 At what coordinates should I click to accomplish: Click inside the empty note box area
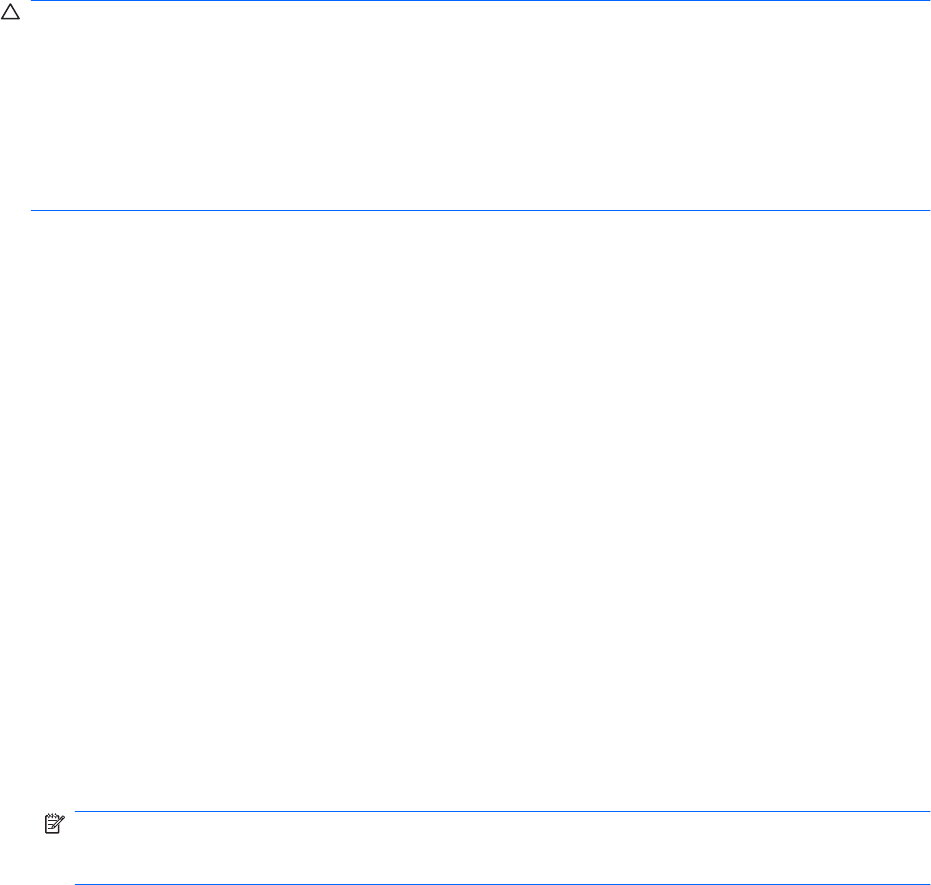[x=502, y=848]
